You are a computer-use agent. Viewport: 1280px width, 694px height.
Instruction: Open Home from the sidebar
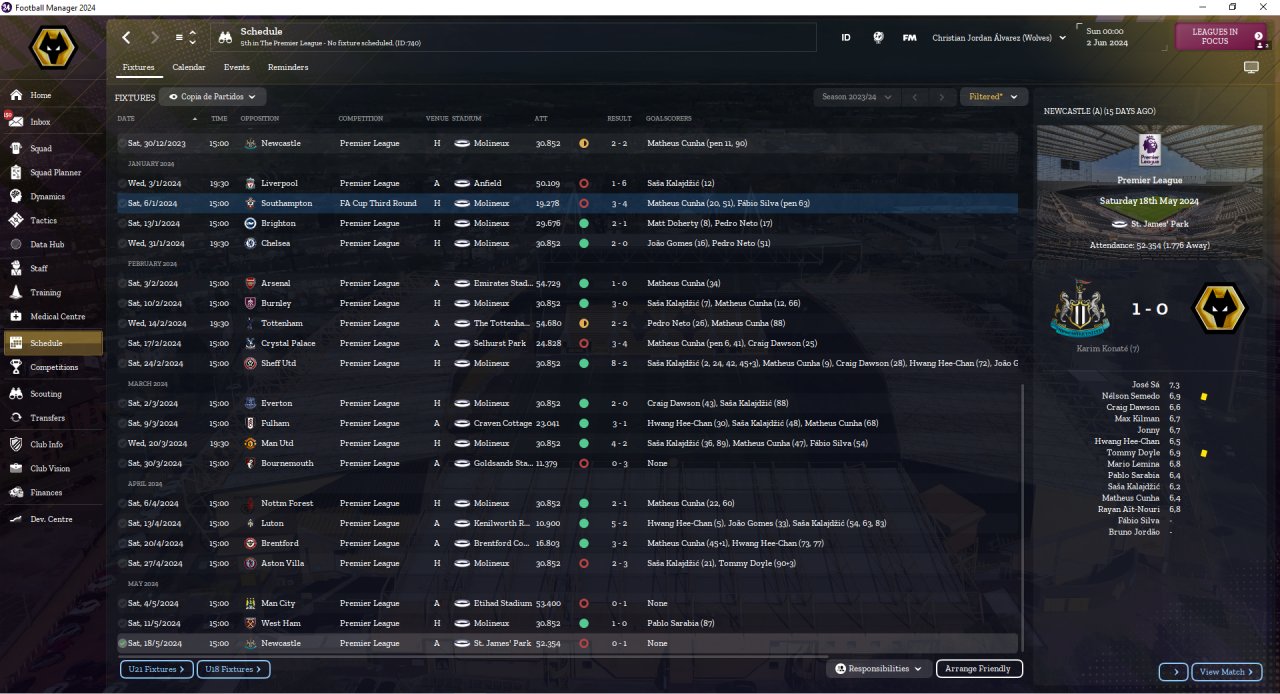click(x=54, y=95)
